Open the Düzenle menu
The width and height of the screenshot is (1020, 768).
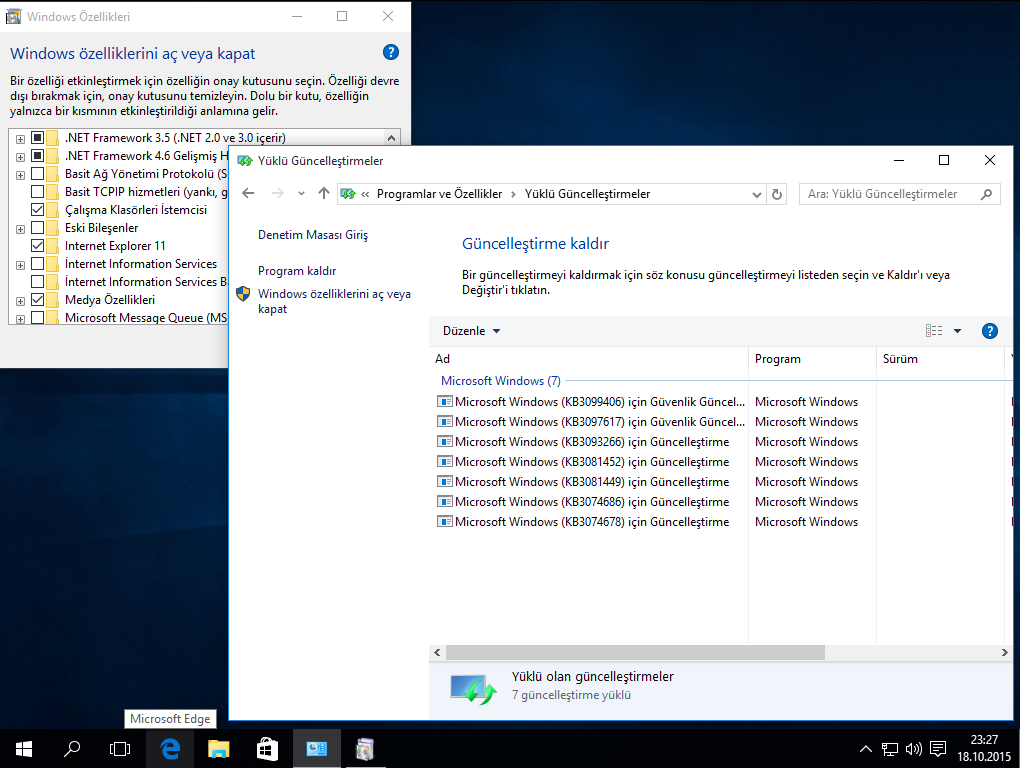click(471, 331)
